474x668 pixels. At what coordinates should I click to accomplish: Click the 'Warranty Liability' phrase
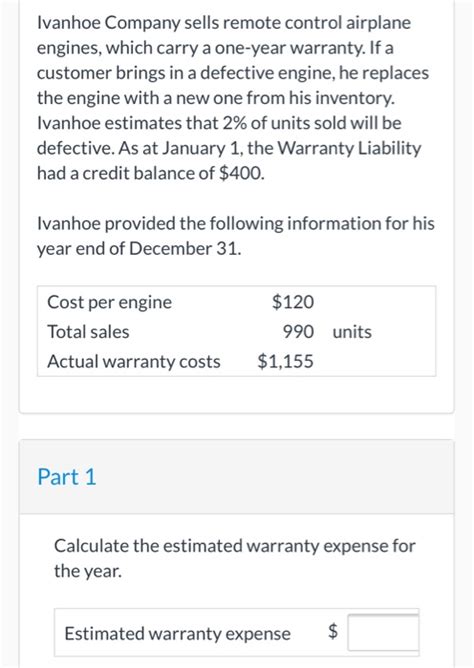point(349,148)
